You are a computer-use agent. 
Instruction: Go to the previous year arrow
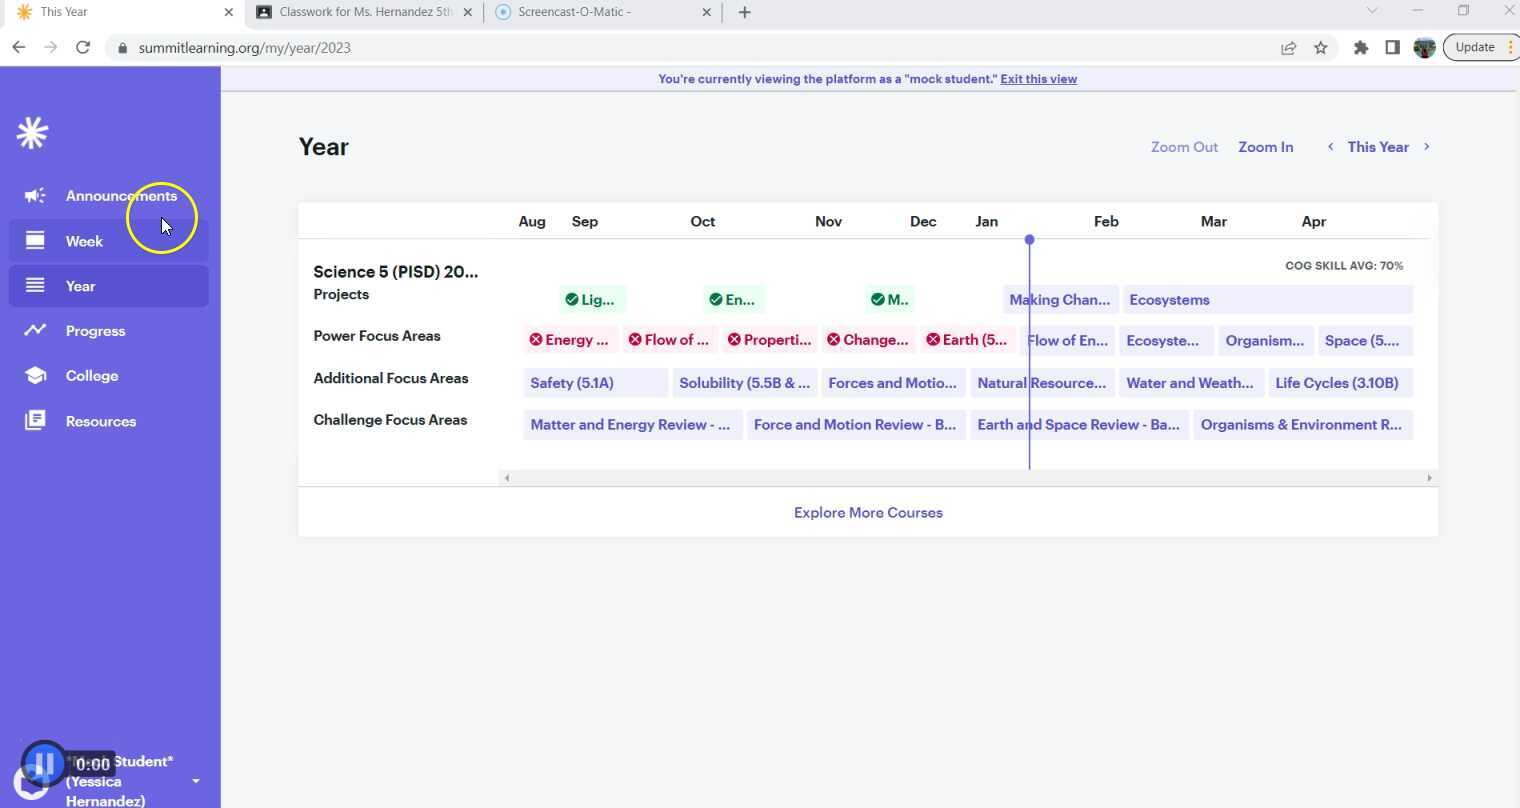tap(1330, 147)
